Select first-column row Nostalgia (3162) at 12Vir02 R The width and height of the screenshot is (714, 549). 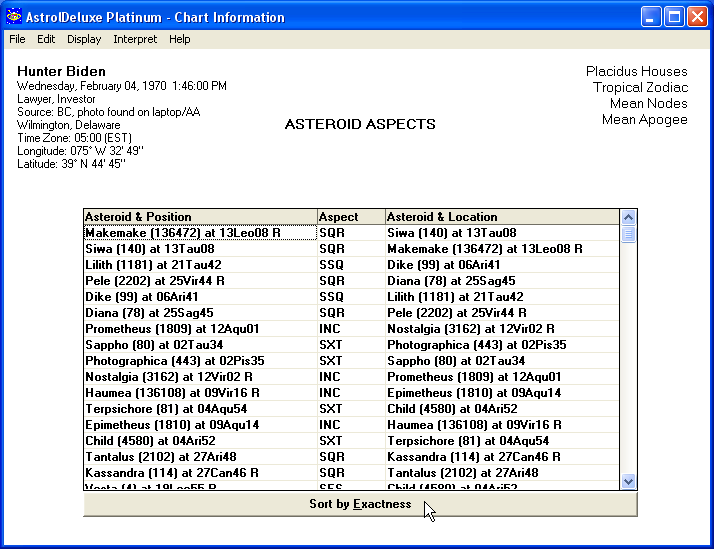(x=200, y=376)
